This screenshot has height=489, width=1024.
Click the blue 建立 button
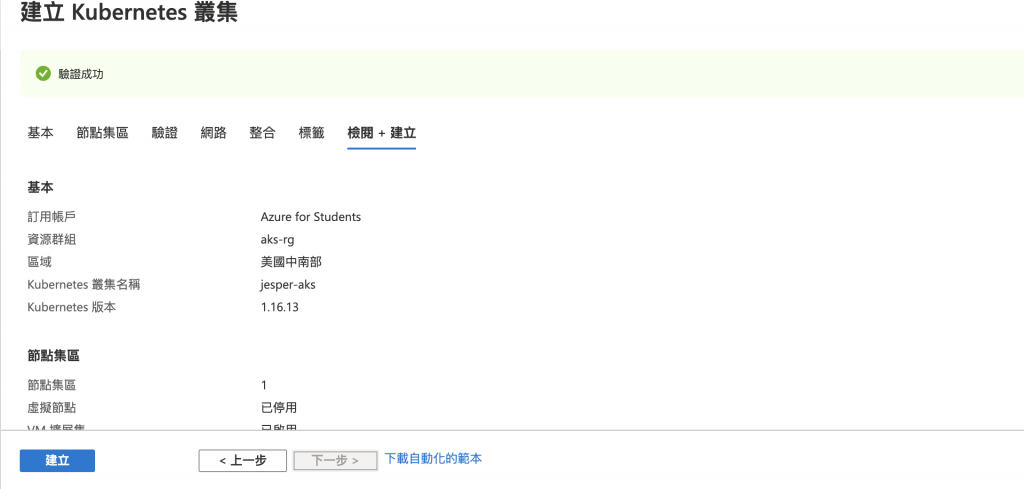pos(57,460)
